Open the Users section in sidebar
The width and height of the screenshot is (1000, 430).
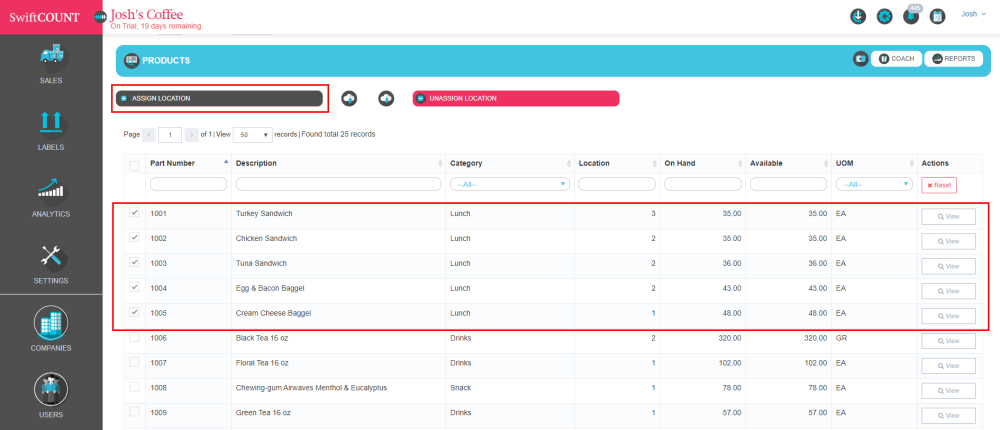point(51,396)
